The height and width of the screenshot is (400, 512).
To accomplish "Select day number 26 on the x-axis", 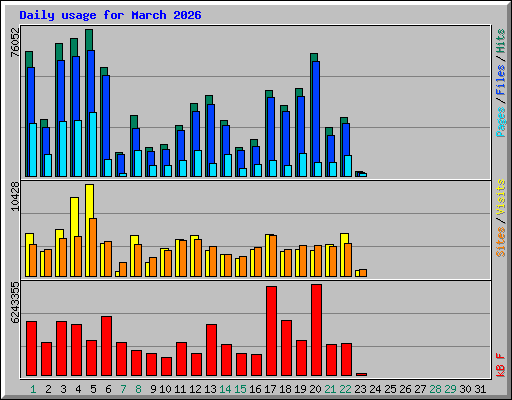I will [405, 389].
